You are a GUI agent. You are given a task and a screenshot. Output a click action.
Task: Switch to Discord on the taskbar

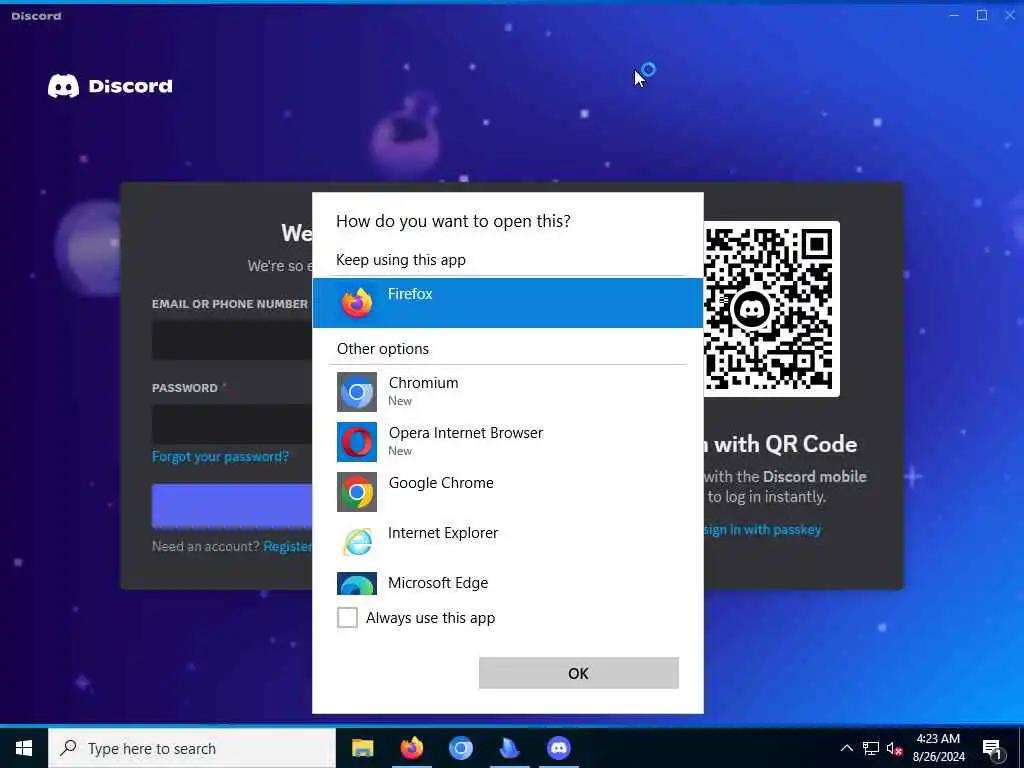tap(558, 748)
